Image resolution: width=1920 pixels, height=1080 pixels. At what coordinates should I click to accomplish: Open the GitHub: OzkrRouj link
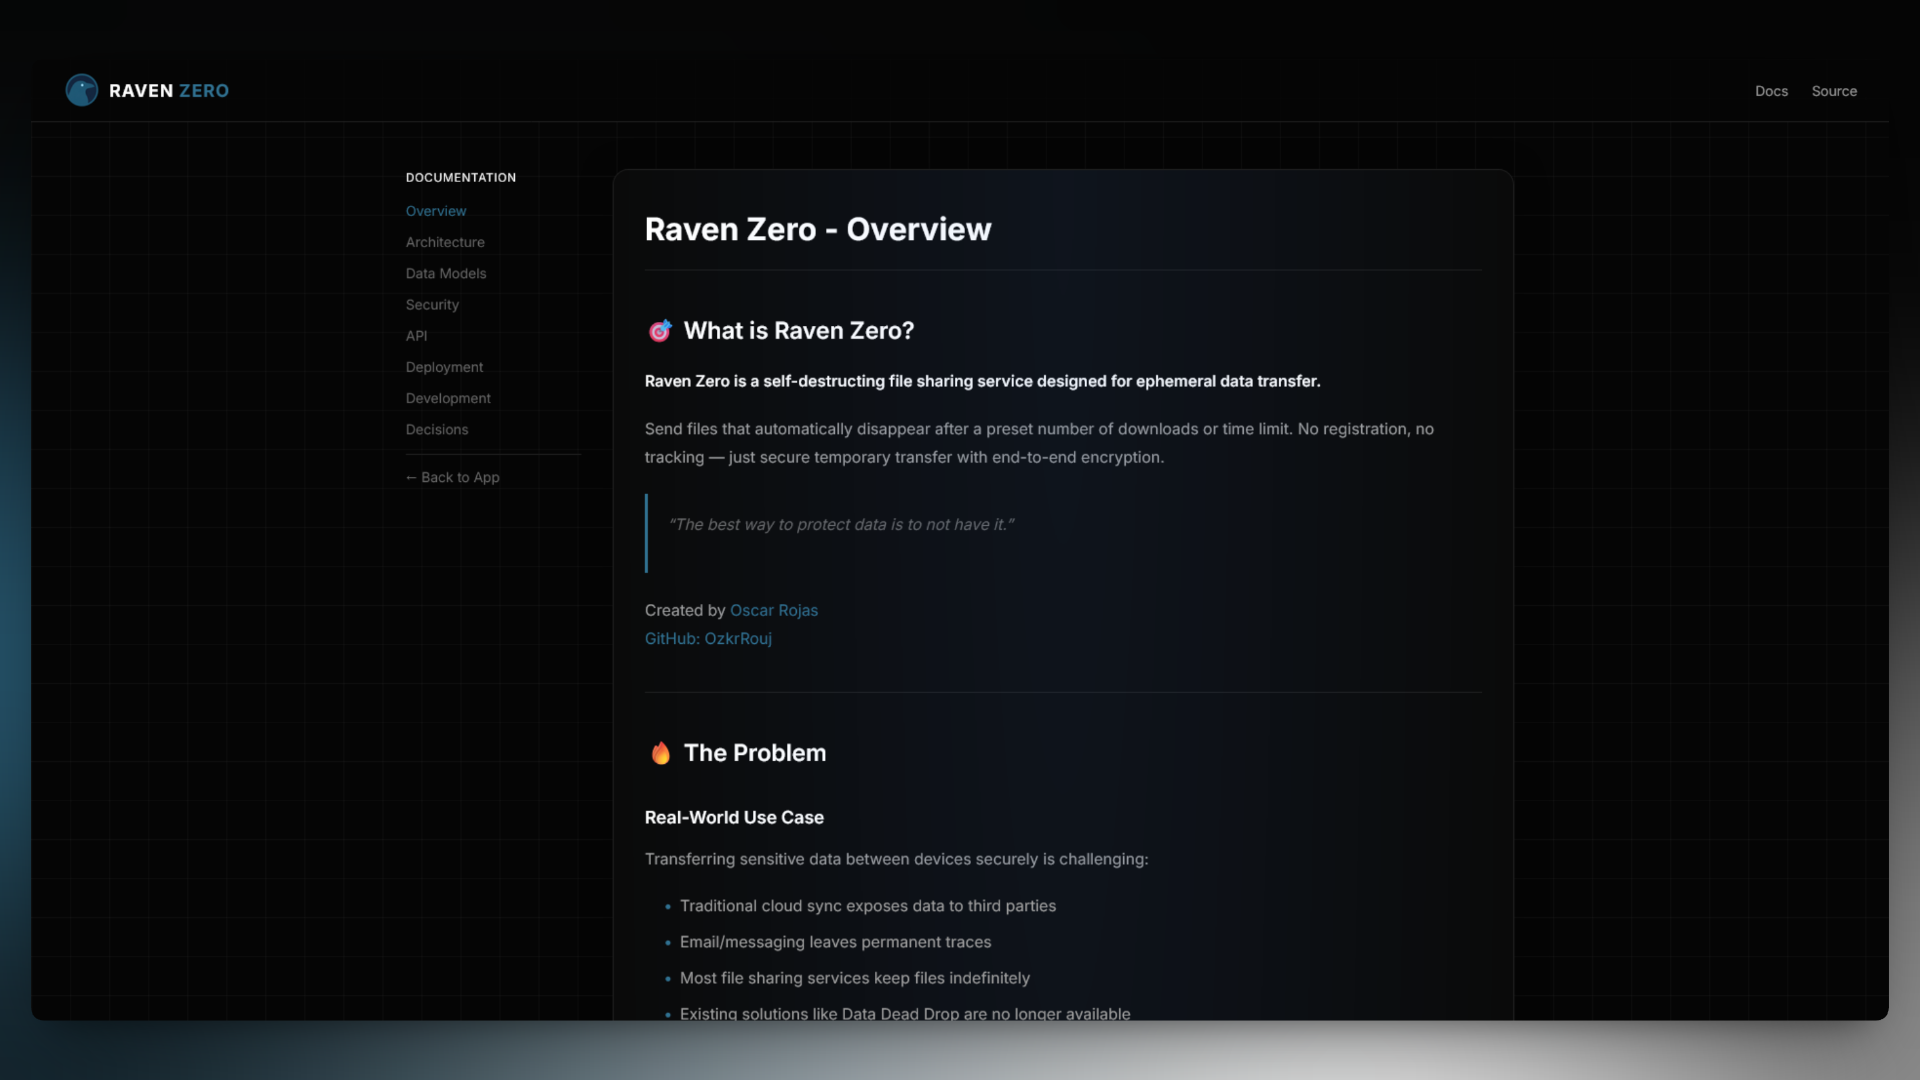708,638
